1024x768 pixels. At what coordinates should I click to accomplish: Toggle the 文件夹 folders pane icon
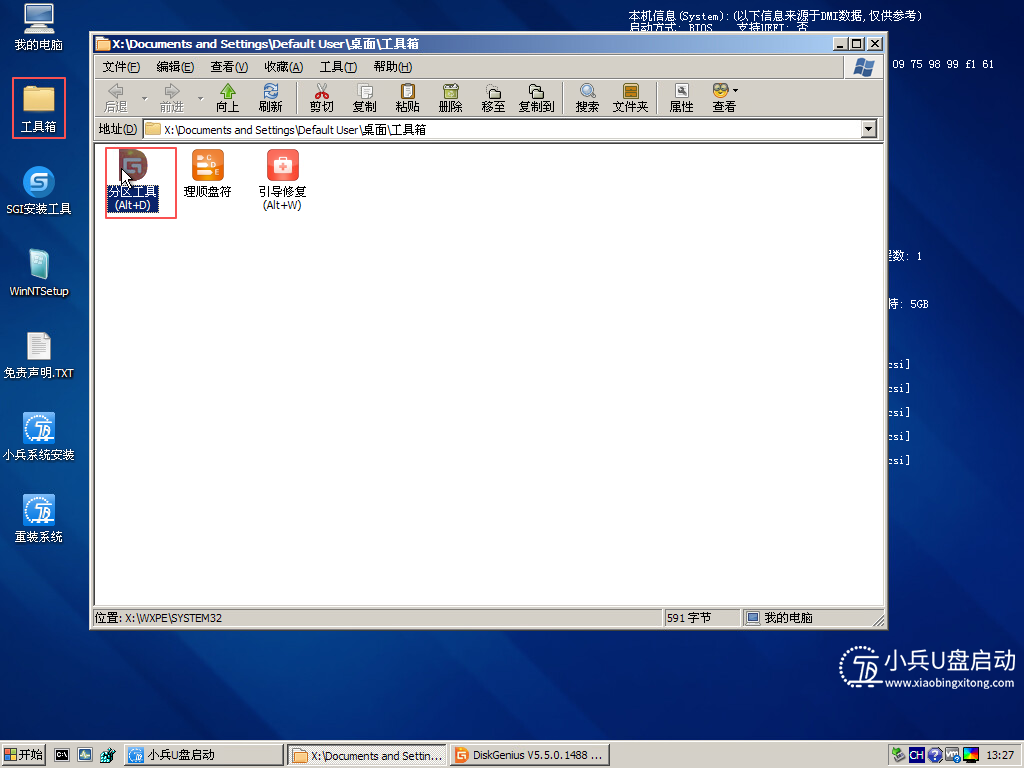(x=630, y=97)
